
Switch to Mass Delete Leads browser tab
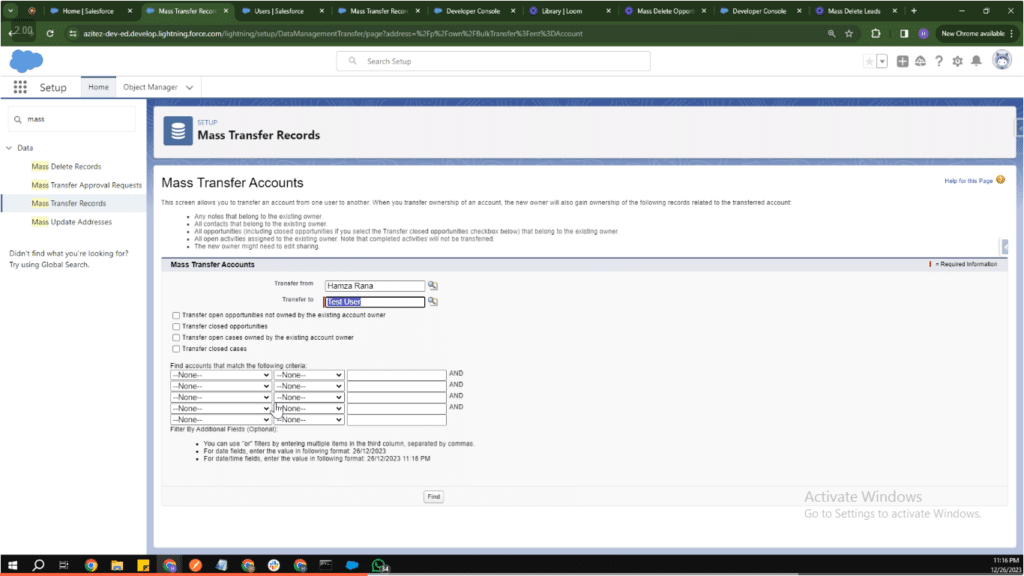tap(854, 11)
